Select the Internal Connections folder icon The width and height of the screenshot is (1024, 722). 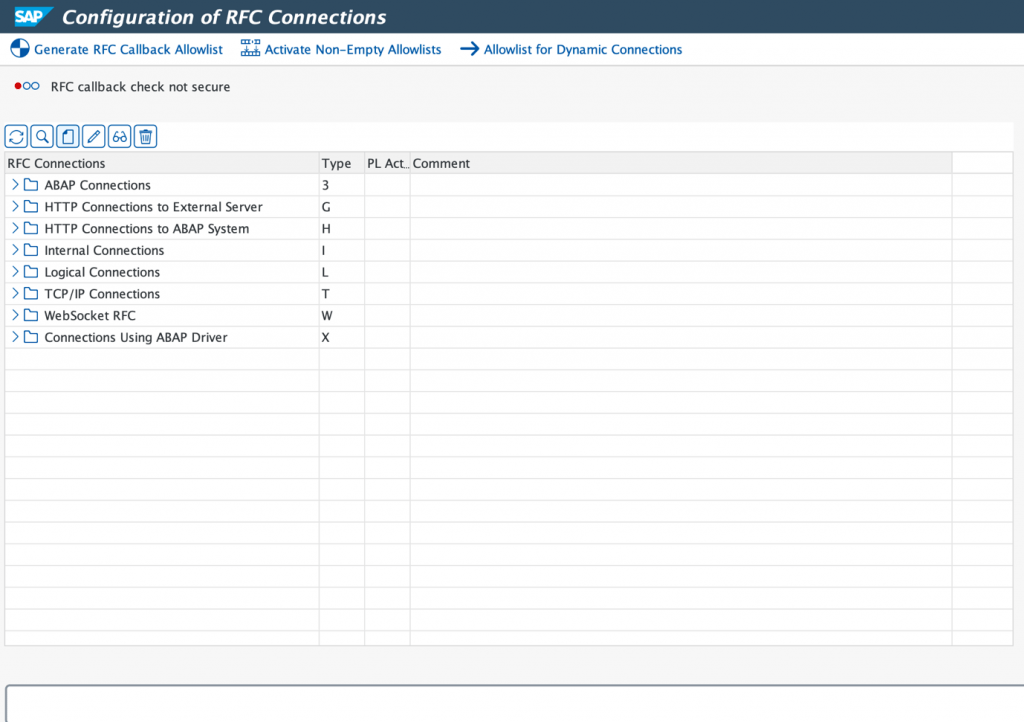(31, 250)
